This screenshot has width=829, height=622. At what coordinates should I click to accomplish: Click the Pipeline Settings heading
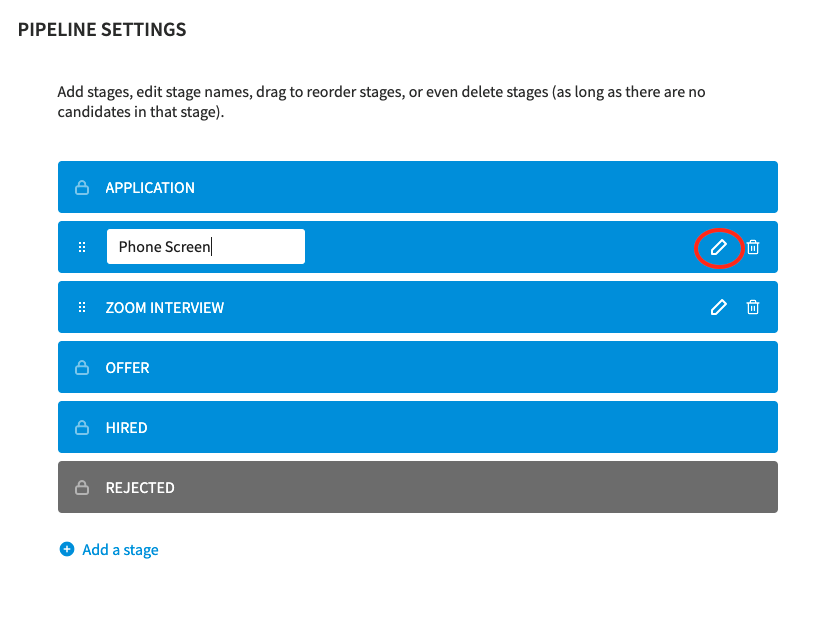[102, 30]
